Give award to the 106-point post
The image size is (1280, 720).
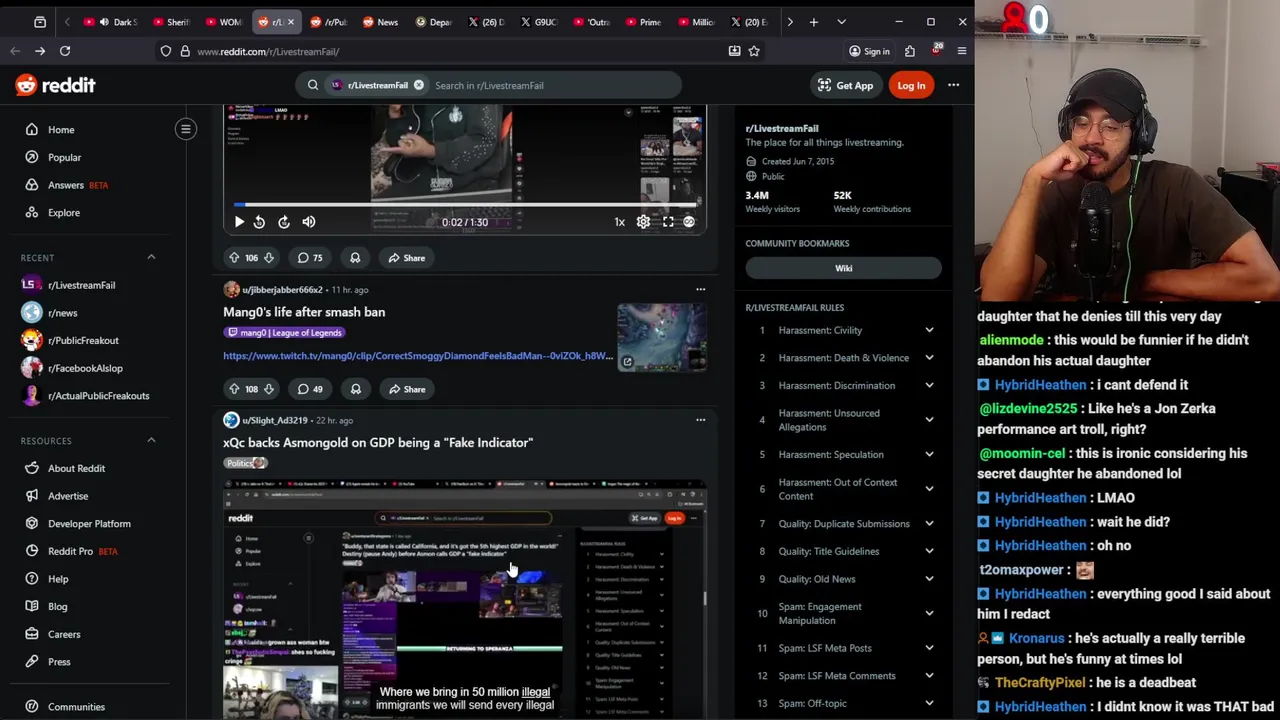point(355,258)
